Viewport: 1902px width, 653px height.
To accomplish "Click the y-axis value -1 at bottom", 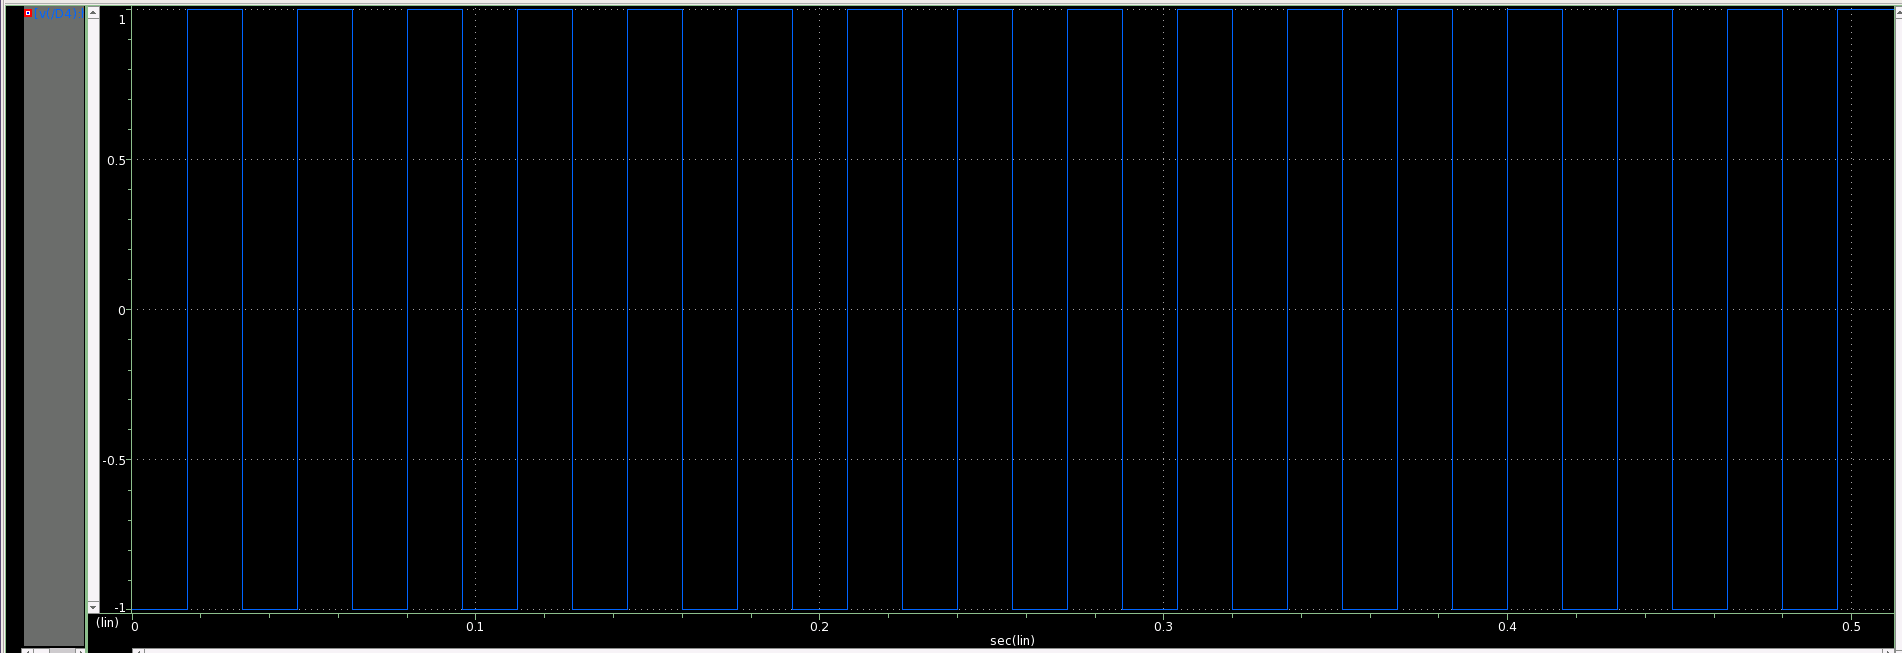I will 120,608.
